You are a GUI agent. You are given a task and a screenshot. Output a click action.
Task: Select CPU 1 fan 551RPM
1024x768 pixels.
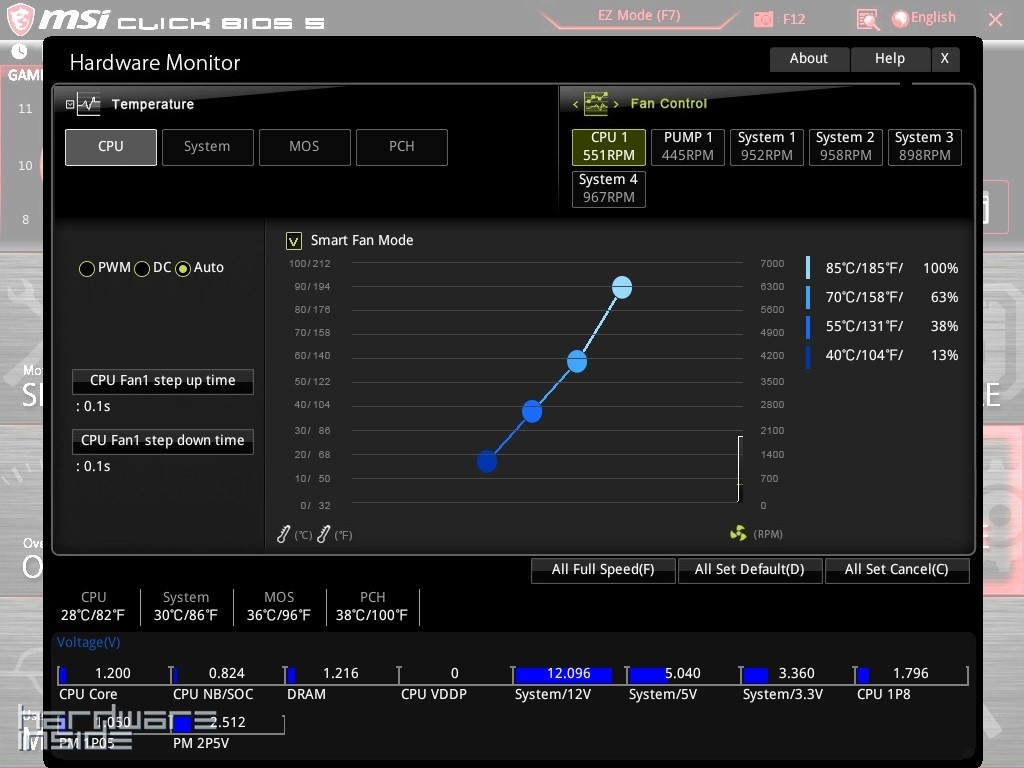[609, 147]
